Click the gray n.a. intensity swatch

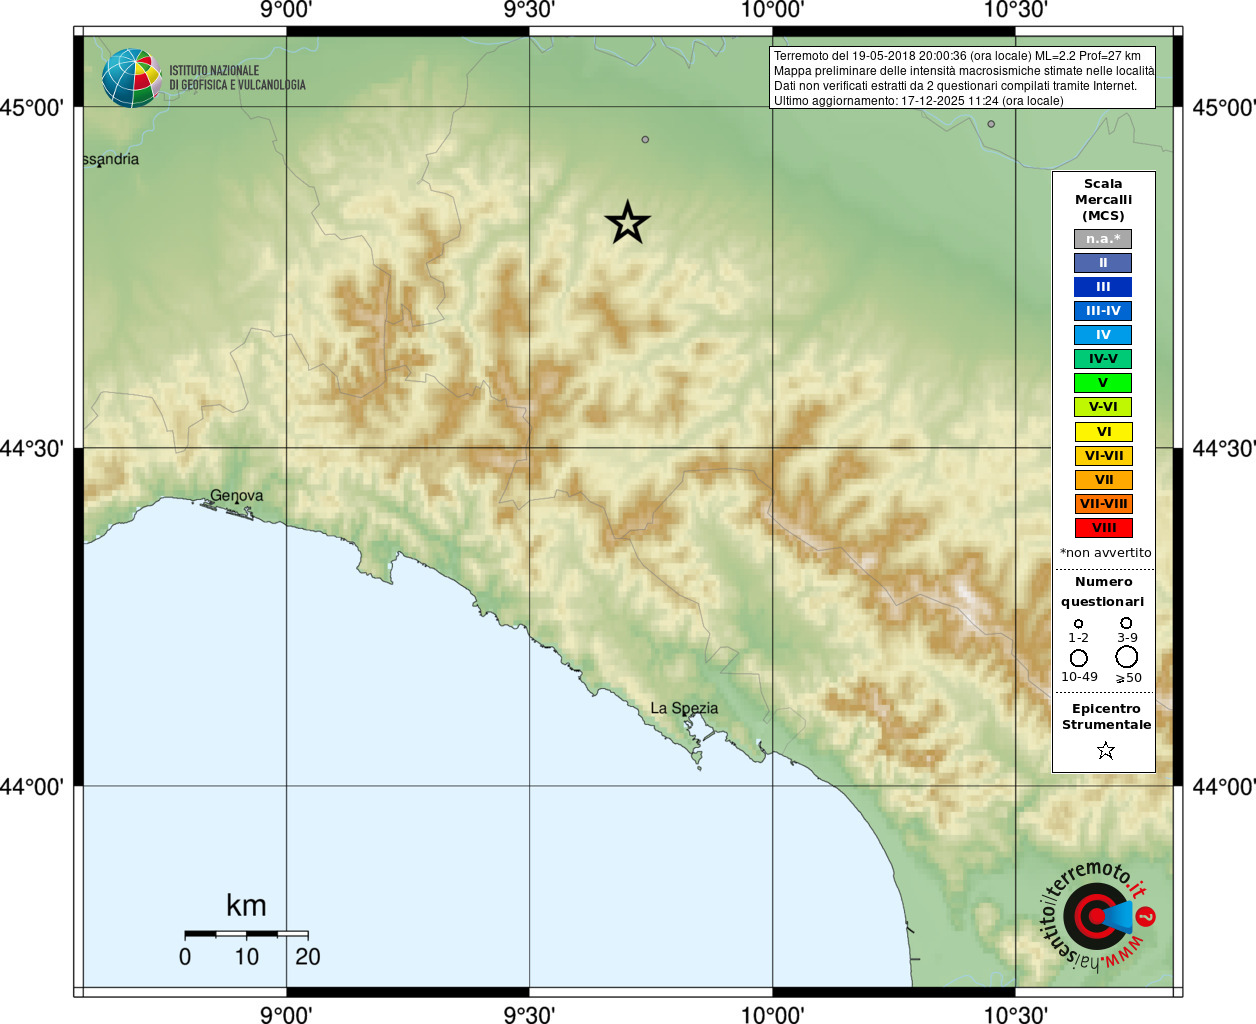tap(1103, 239)
